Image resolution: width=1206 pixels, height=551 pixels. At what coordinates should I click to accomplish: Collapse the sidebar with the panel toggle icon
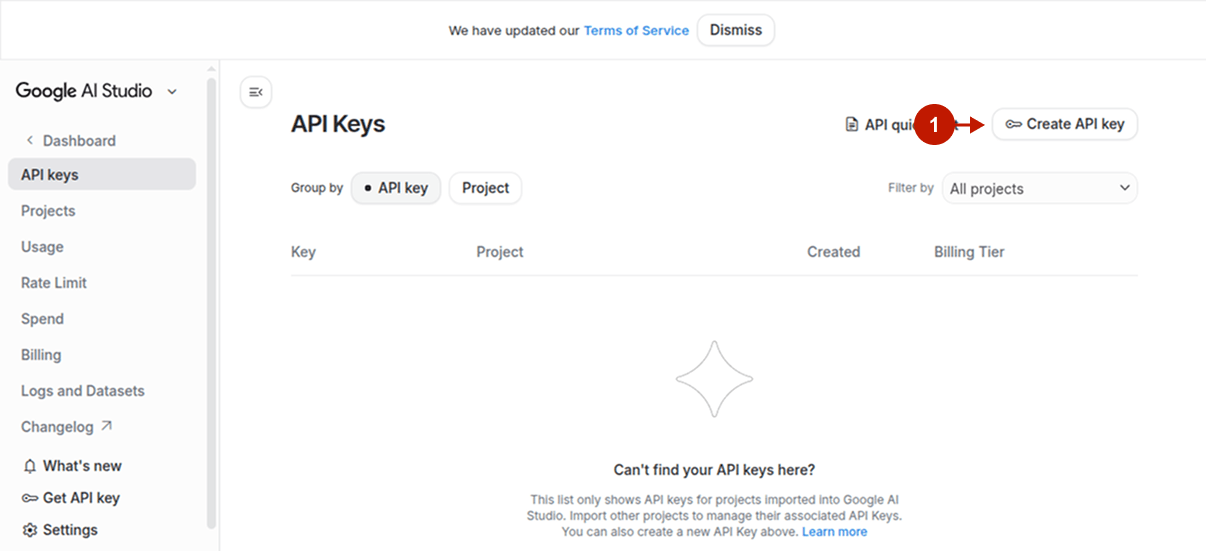256,92
